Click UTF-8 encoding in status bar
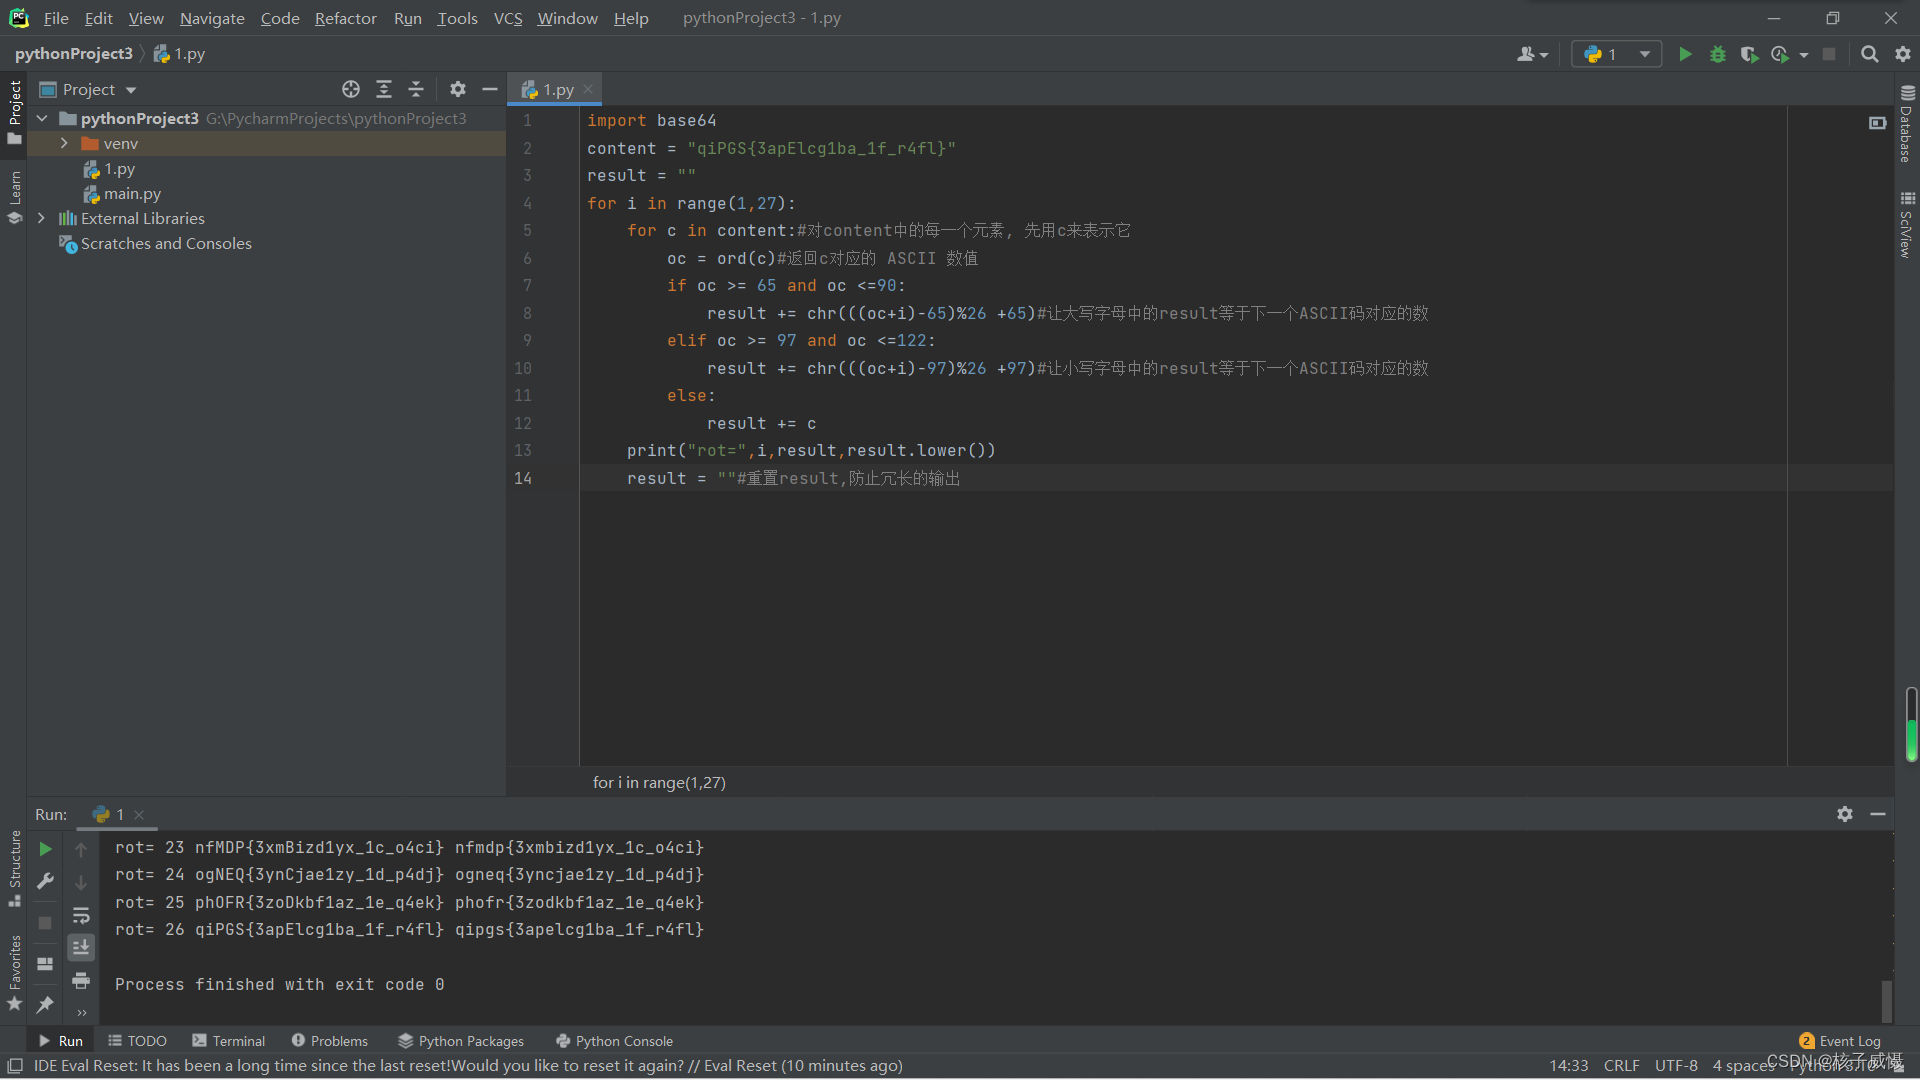Screen dimensions: 1920x1080 pyautogui.click(x=1676, y=1065)
